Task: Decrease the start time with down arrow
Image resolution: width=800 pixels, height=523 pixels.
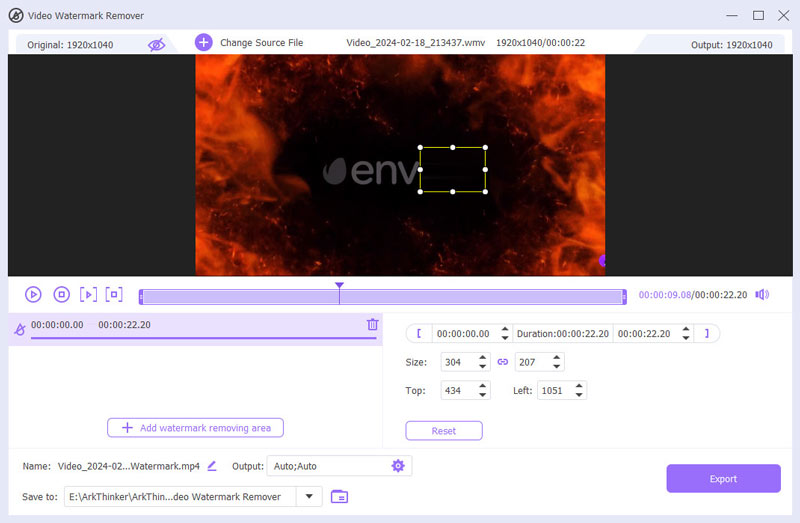Action: pos(505,338)
